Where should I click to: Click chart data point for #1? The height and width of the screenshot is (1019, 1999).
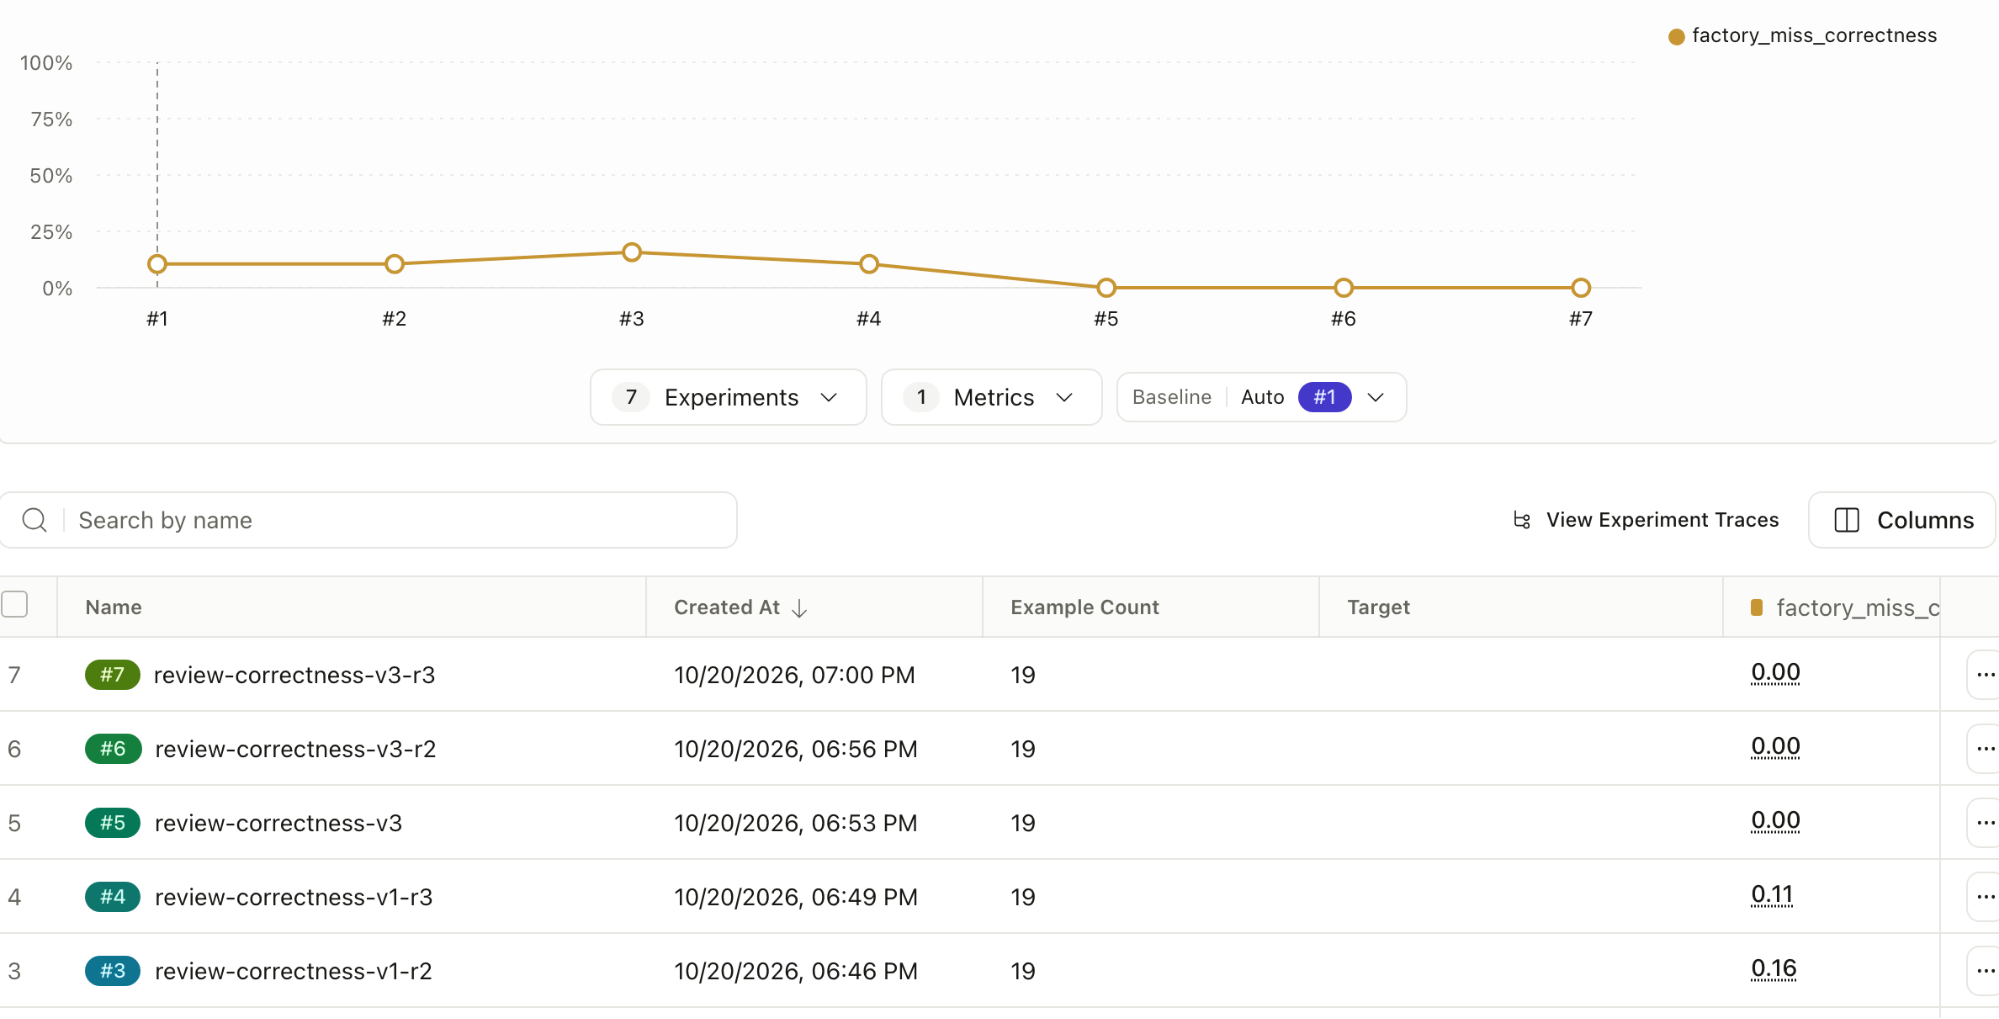157,264
